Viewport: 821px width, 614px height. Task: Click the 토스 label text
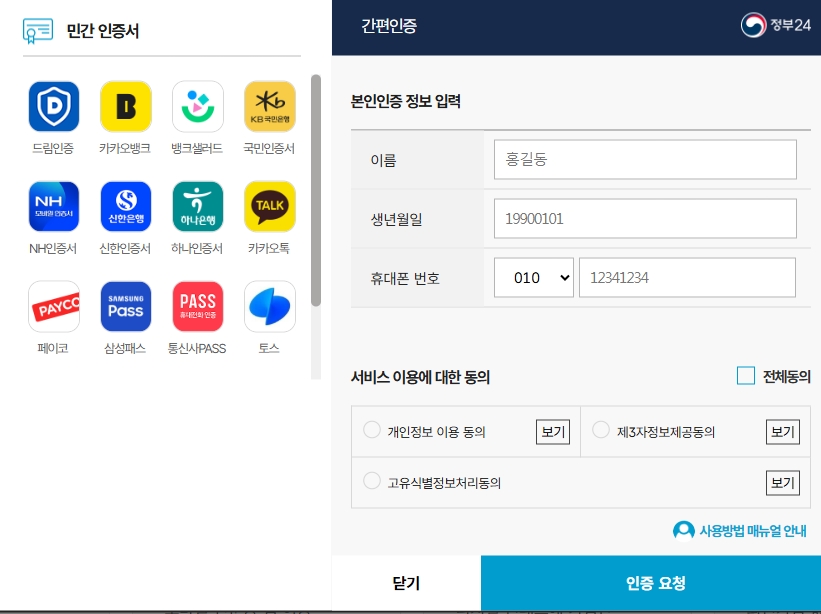(269, 349)
